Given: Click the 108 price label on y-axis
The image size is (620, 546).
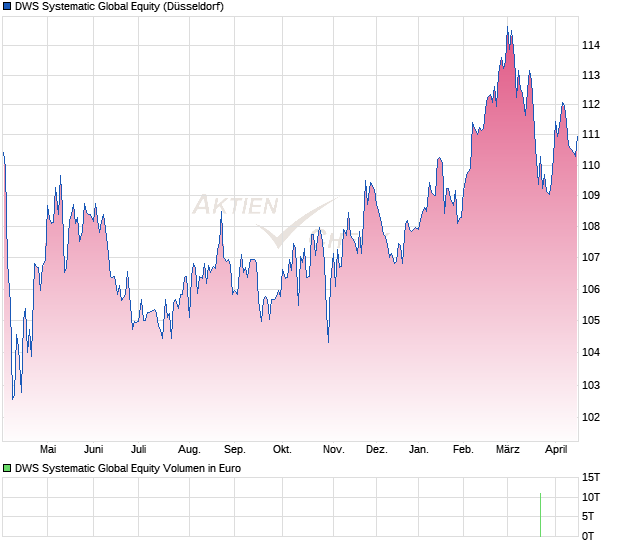Looking at the screenshot, I should pos(591,227).
